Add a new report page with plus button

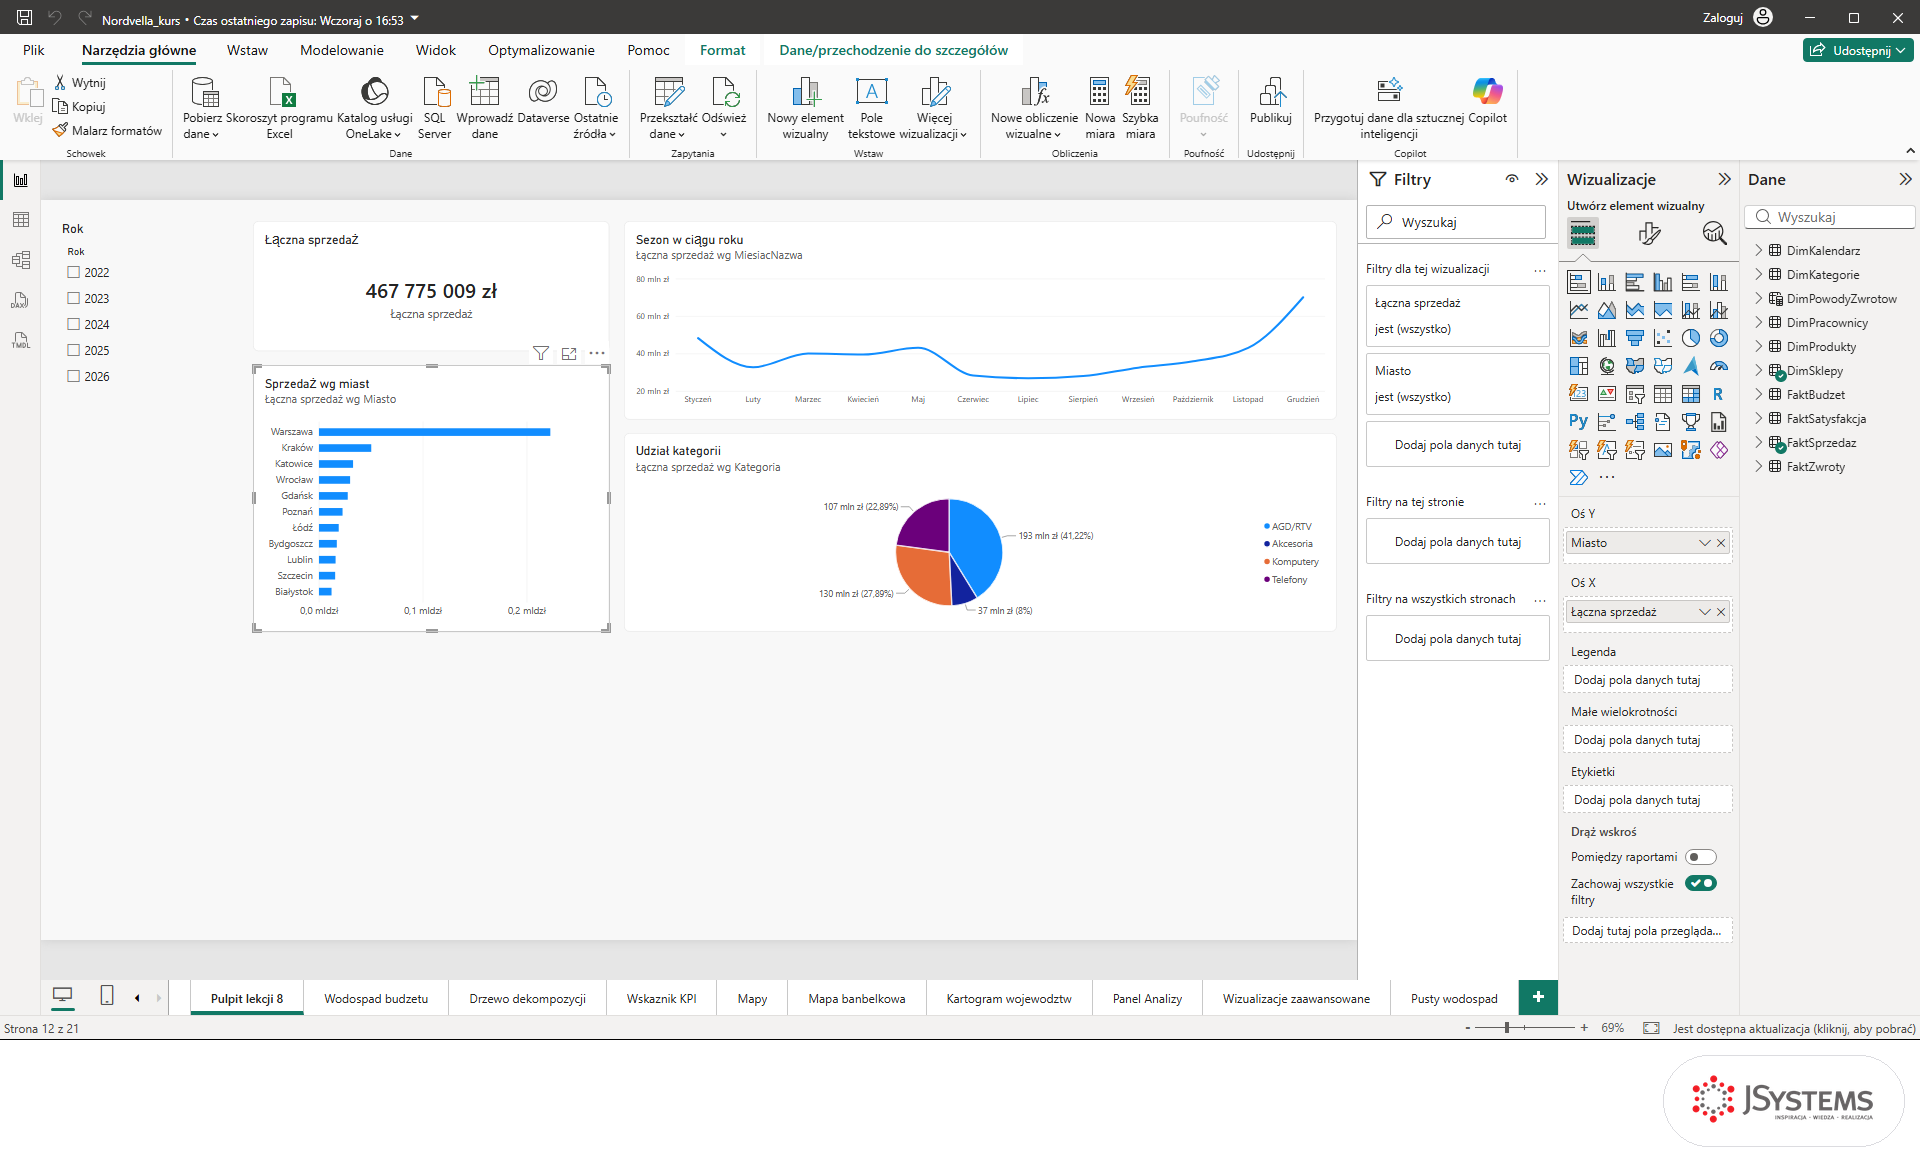tap(1538, 997)
